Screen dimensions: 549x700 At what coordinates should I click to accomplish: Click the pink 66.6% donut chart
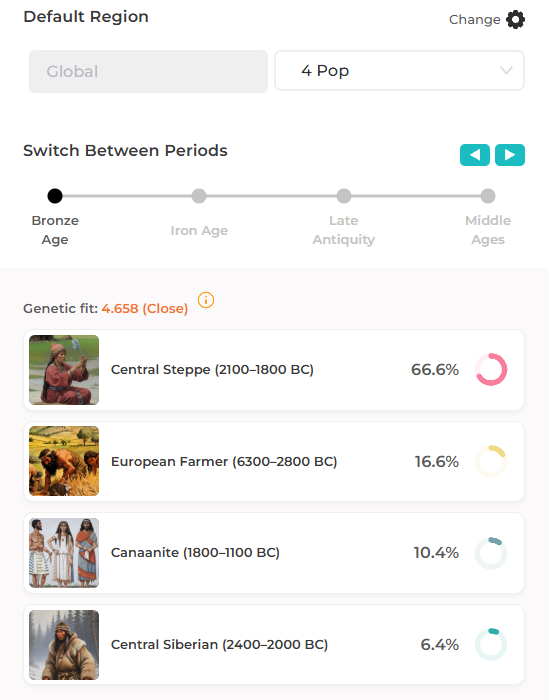pyautogui.click(x=491, y=370)
